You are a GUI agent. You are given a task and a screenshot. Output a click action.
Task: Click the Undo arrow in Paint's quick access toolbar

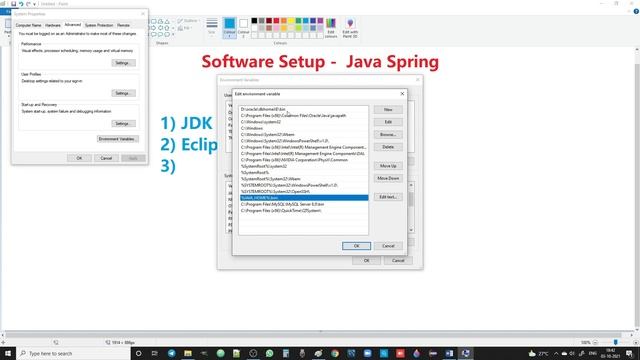point(21,4)
